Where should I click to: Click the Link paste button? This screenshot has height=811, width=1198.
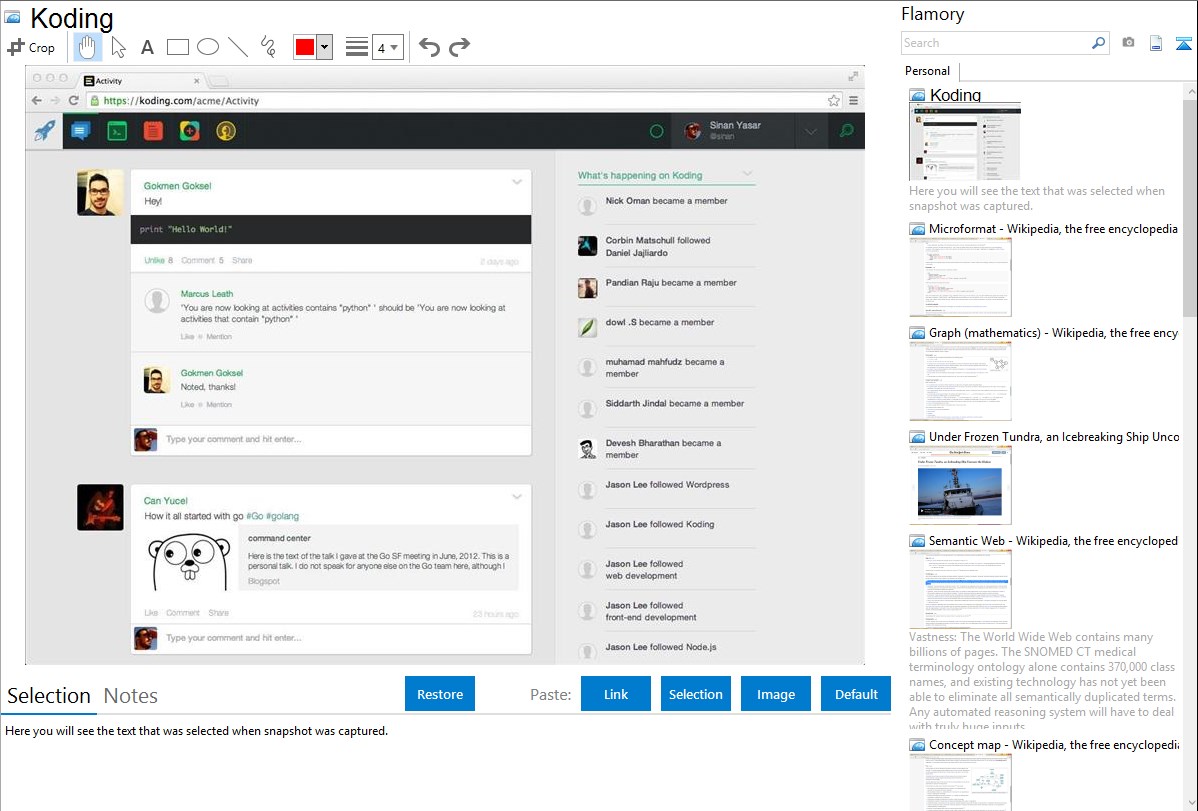point(616,694)
